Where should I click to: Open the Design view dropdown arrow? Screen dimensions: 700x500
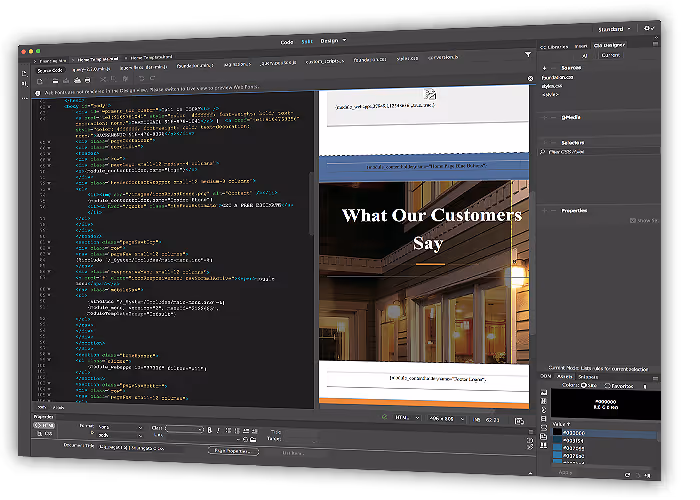pyautogui.click(x=344, y=40)
